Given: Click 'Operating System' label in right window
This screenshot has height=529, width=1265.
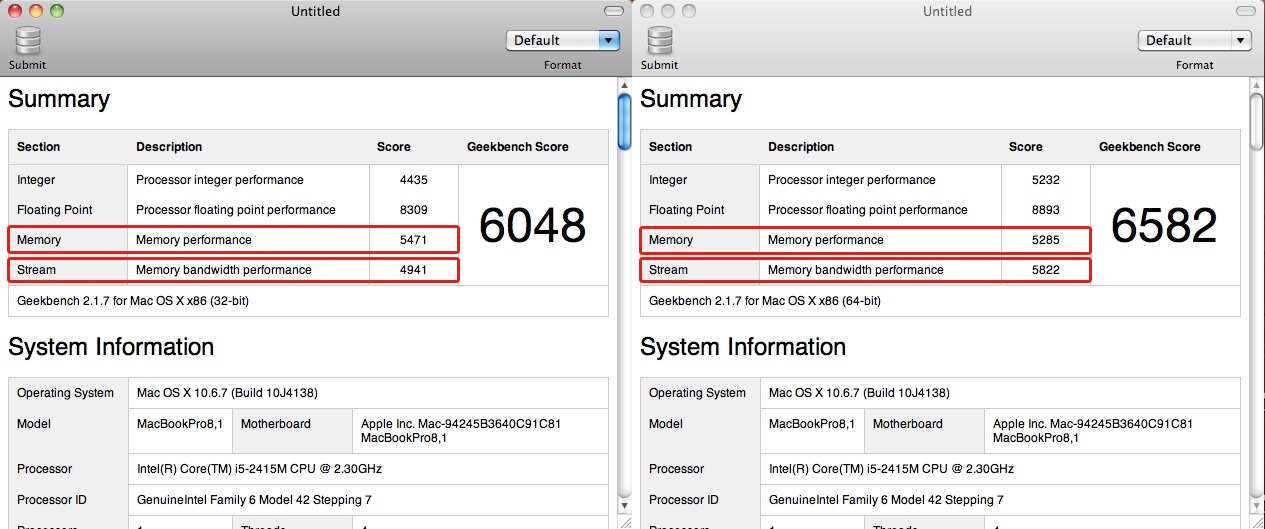Looking at the screenshot, I should pos(698,393).
